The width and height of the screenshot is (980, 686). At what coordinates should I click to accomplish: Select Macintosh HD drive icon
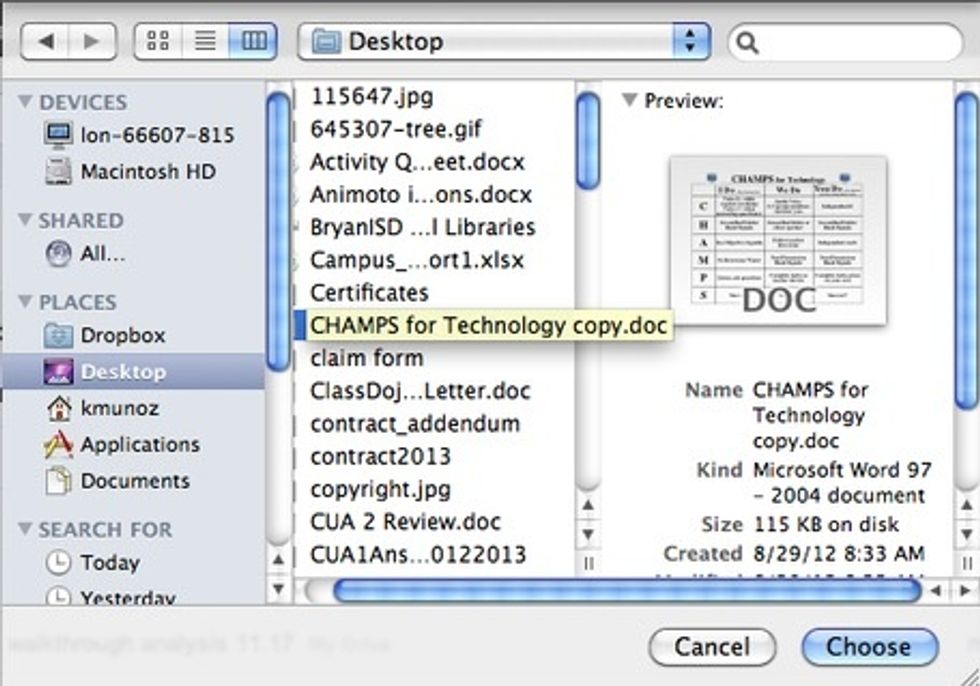[59, 171]
